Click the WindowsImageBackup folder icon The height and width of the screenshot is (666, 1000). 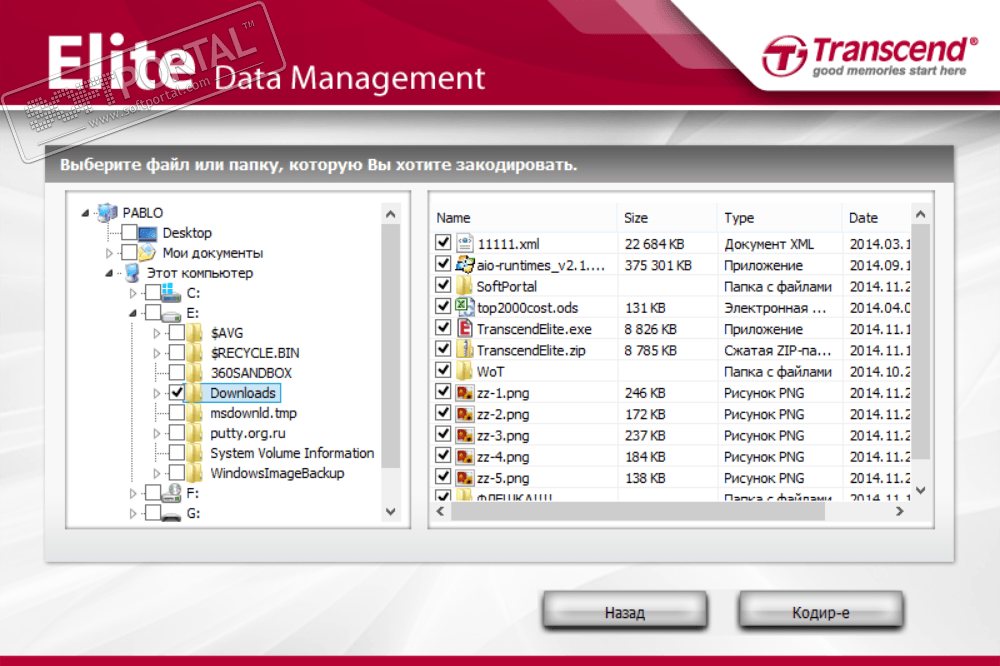(x=195, y=473)
